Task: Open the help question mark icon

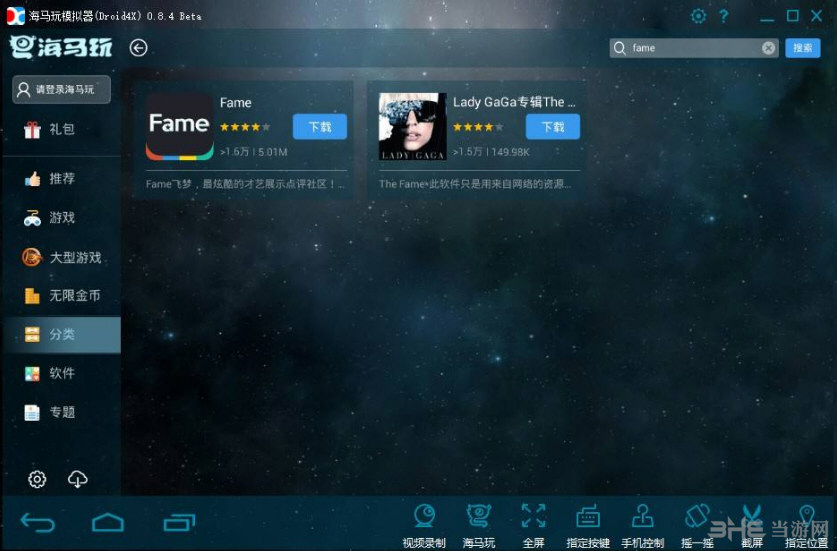Action: (x=723, y=16)
